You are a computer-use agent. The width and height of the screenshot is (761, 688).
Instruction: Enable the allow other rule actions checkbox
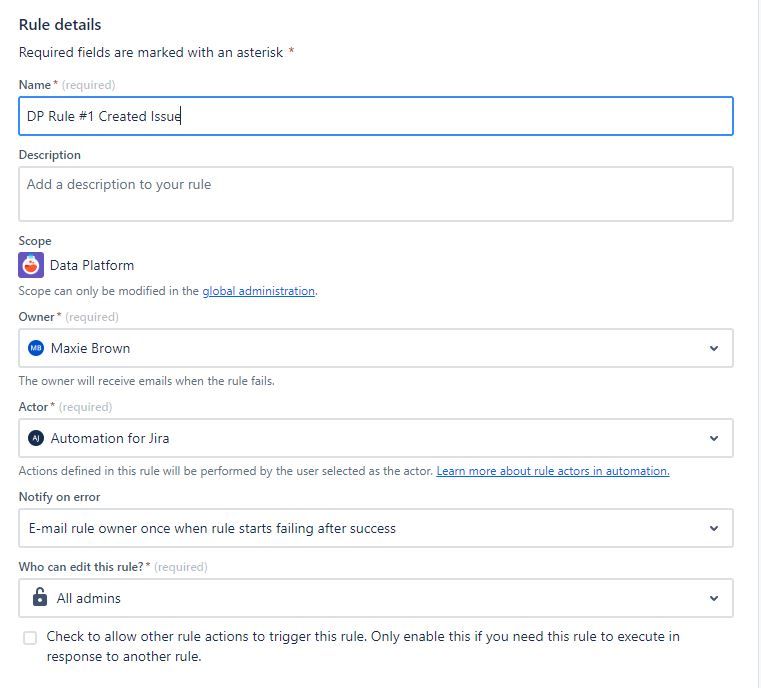(x=30, y=638)
